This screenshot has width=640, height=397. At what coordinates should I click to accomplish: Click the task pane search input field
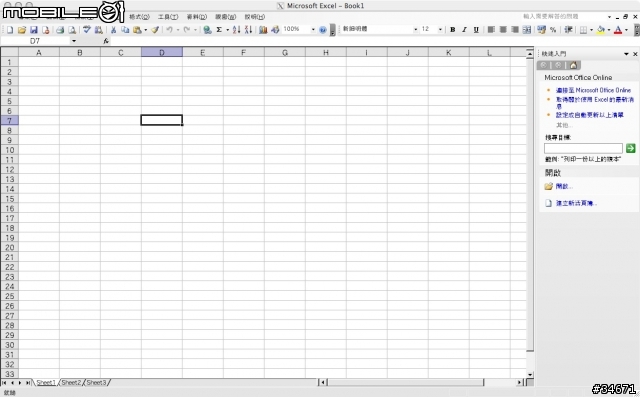coord(583,148)
